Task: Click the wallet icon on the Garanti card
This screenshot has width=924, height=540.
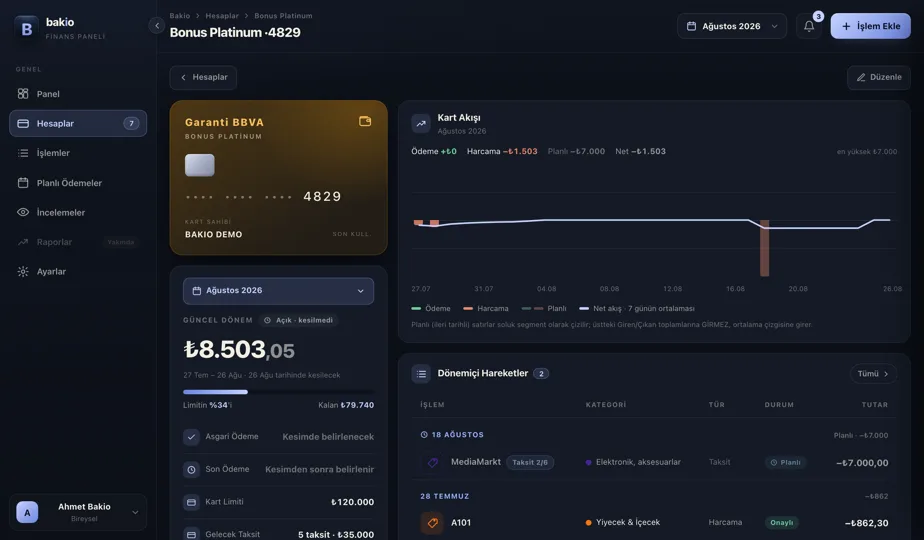Action: tap(365, 121)
